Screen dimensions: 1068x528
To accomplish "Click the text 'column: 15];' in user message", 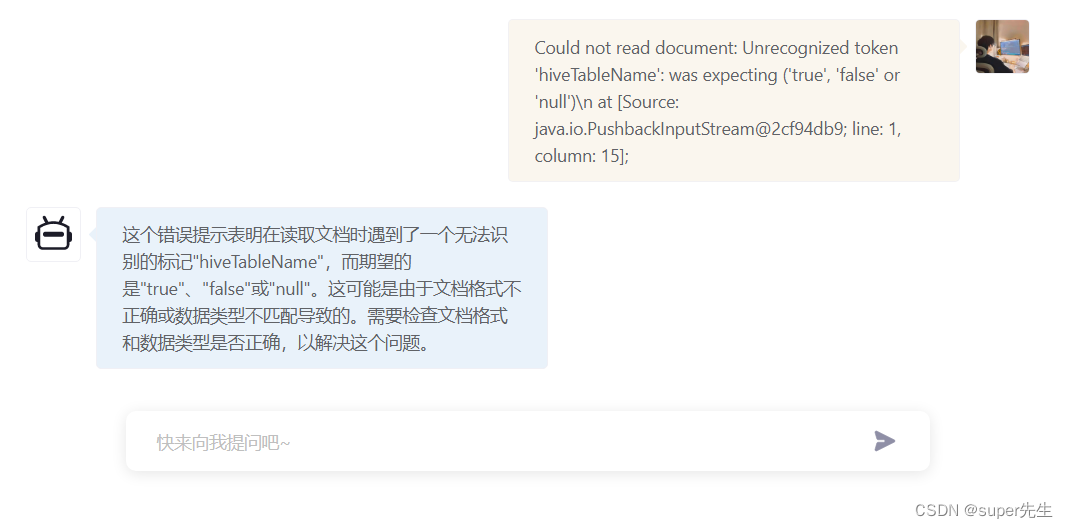I will click(582, 156).
